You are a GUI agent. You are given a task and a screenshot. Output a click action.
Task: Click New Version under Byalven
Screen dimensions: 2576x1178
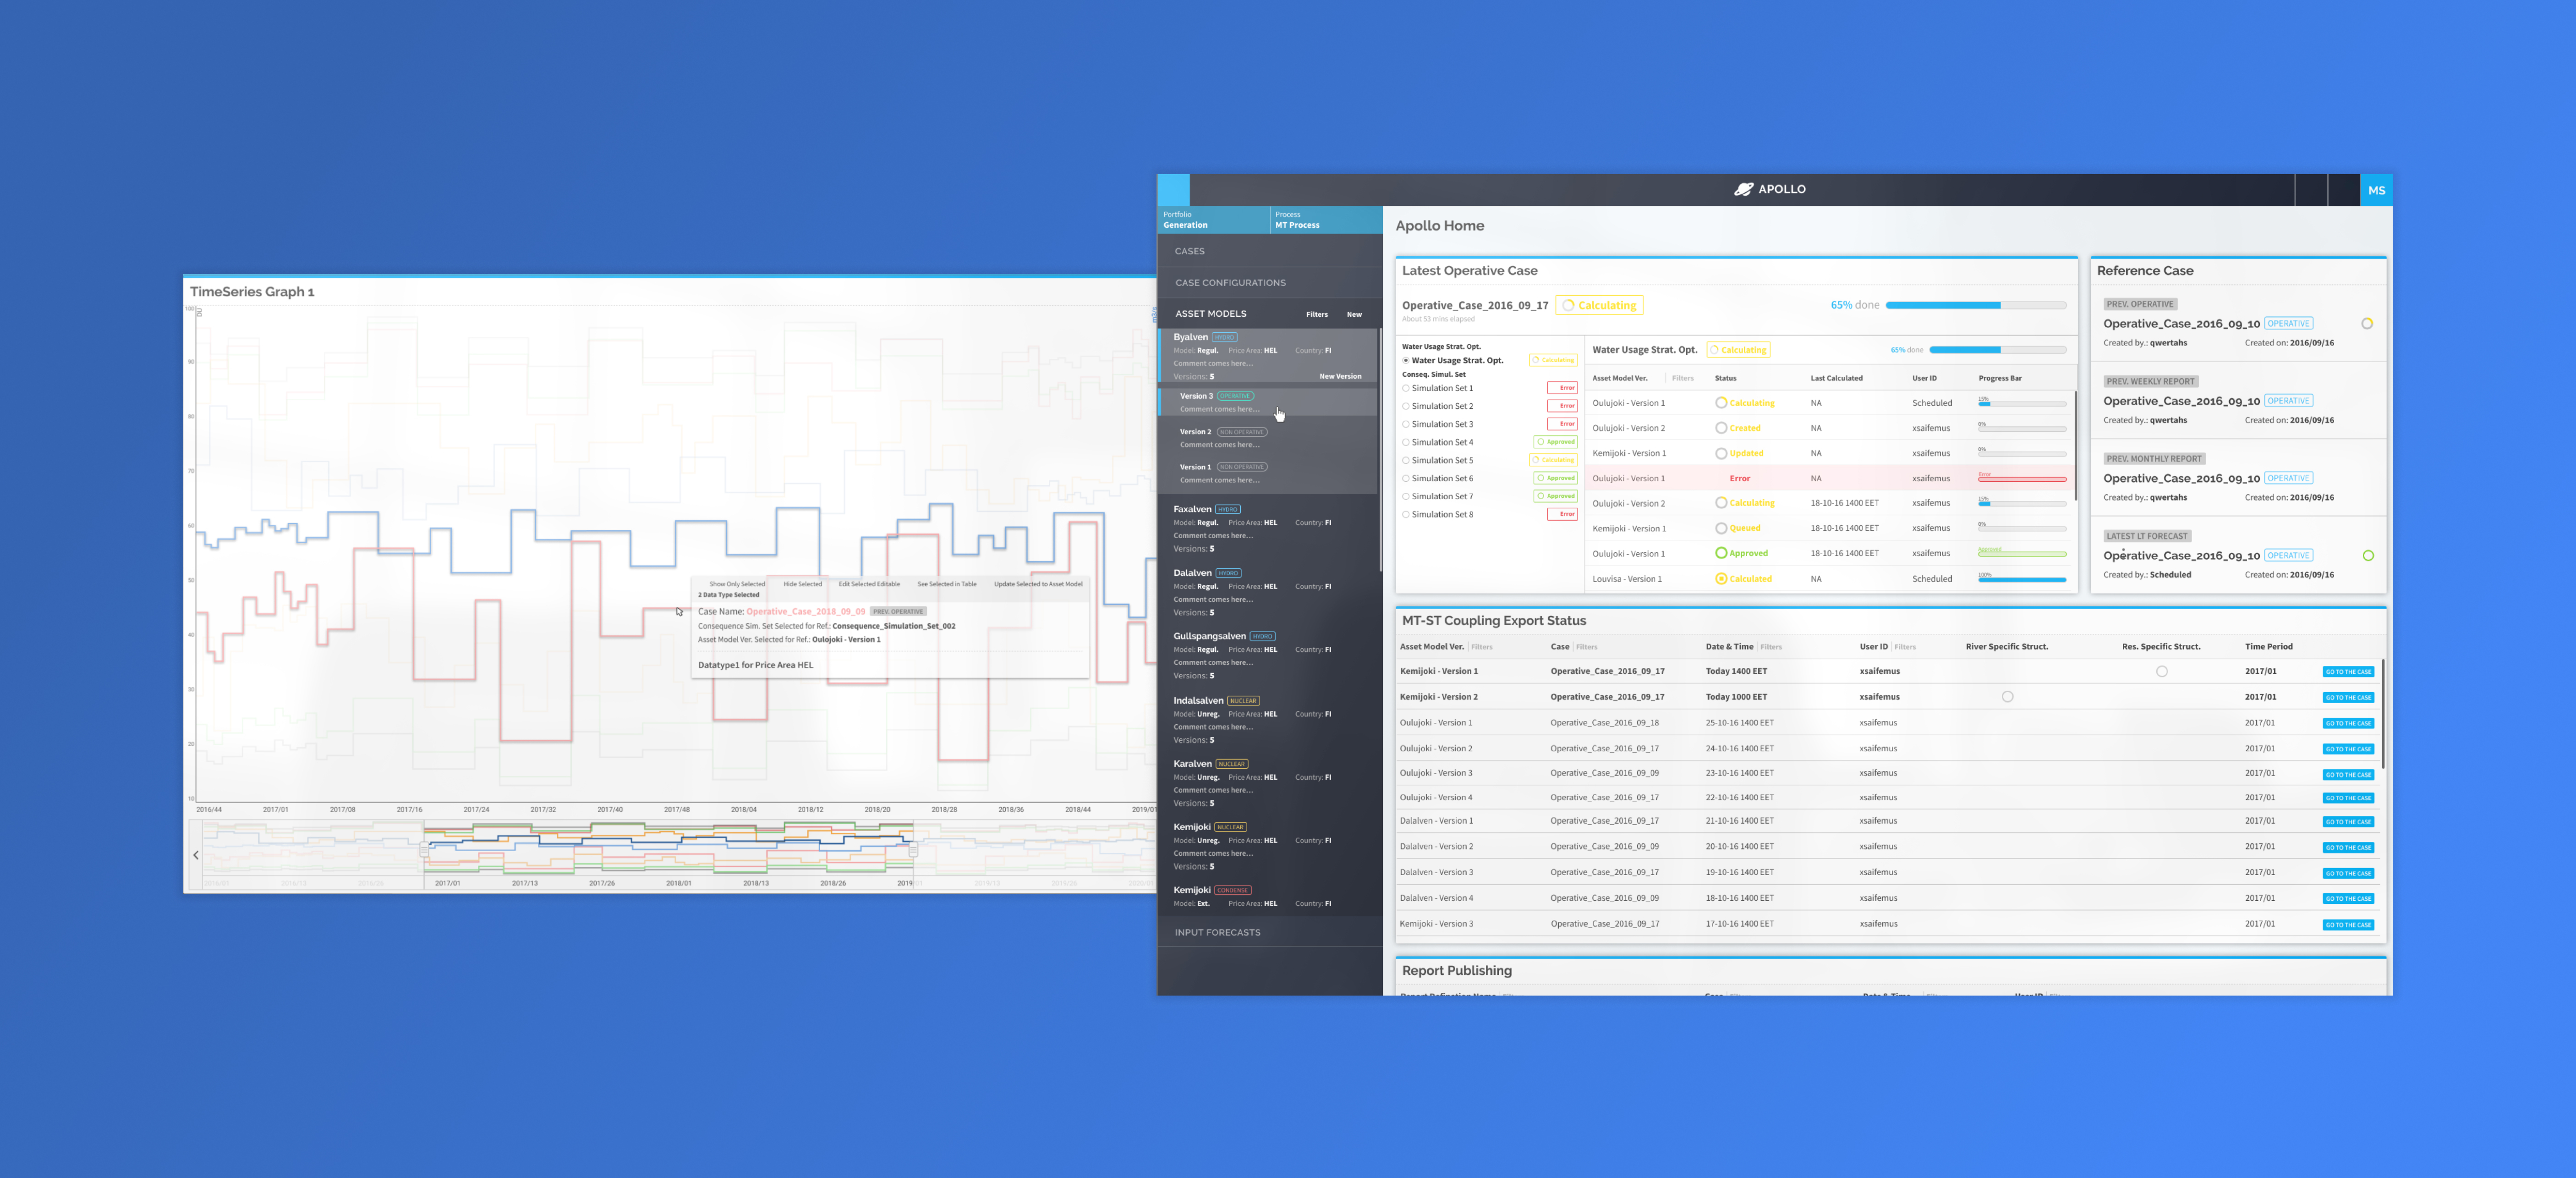click(x=1340, y=376)
